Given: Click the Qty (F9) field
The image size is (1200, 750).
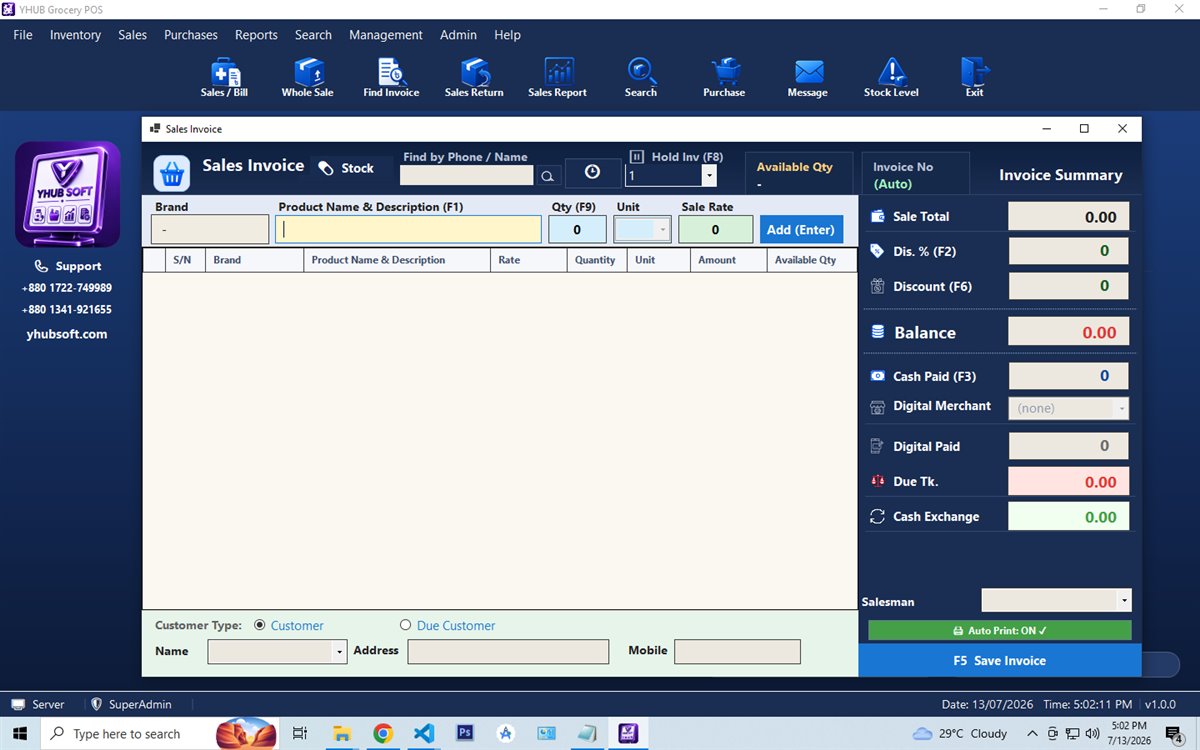Looking at the screenshot, I should [577, 230].
